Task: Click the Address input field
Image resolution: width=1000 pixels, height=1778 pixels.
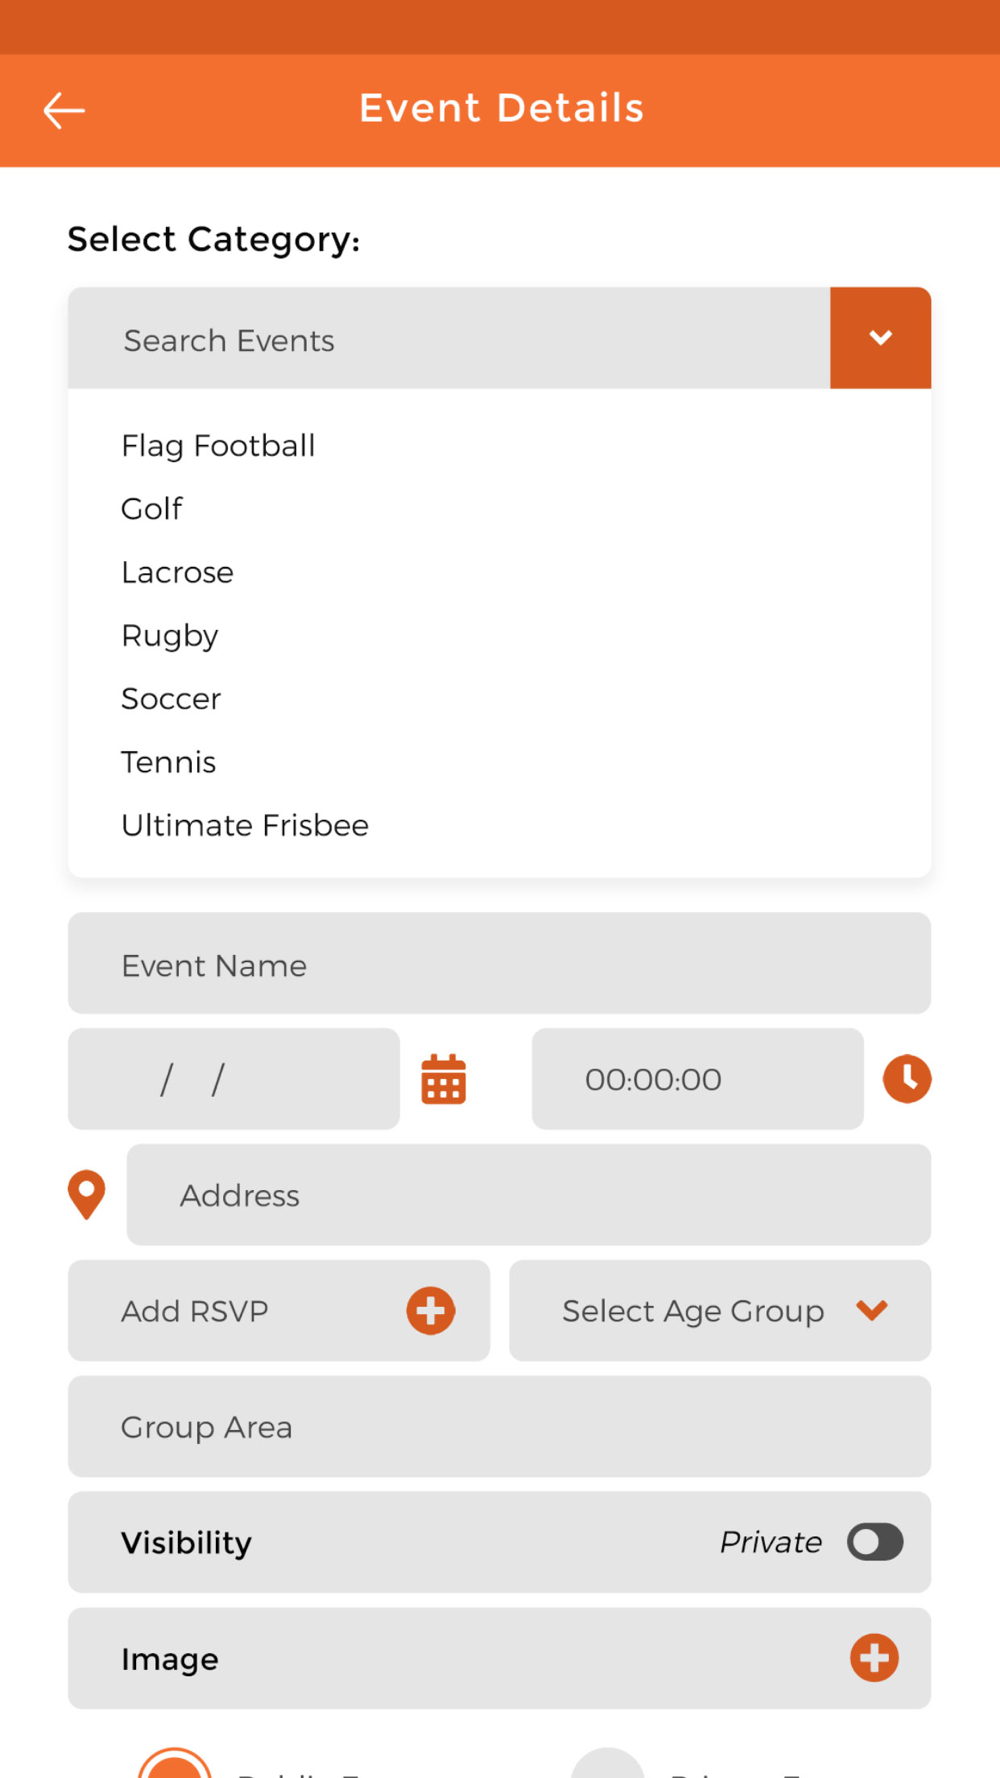Action: (x=529, y=1195)
